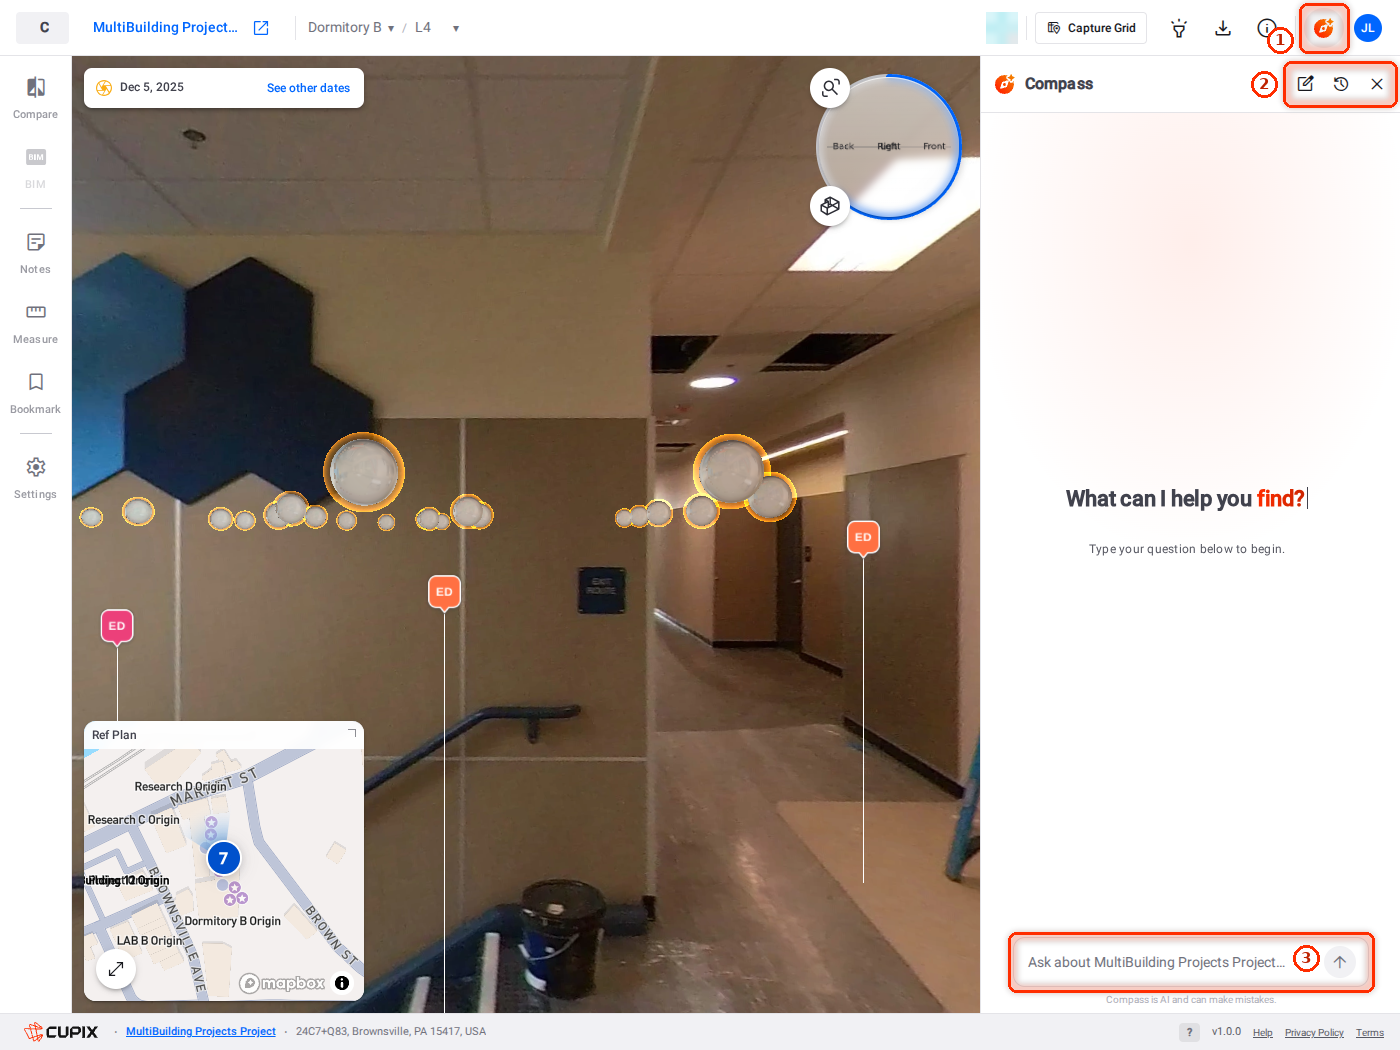
Task: Click the orange ED marker in center
Action: tap(444, 592)
